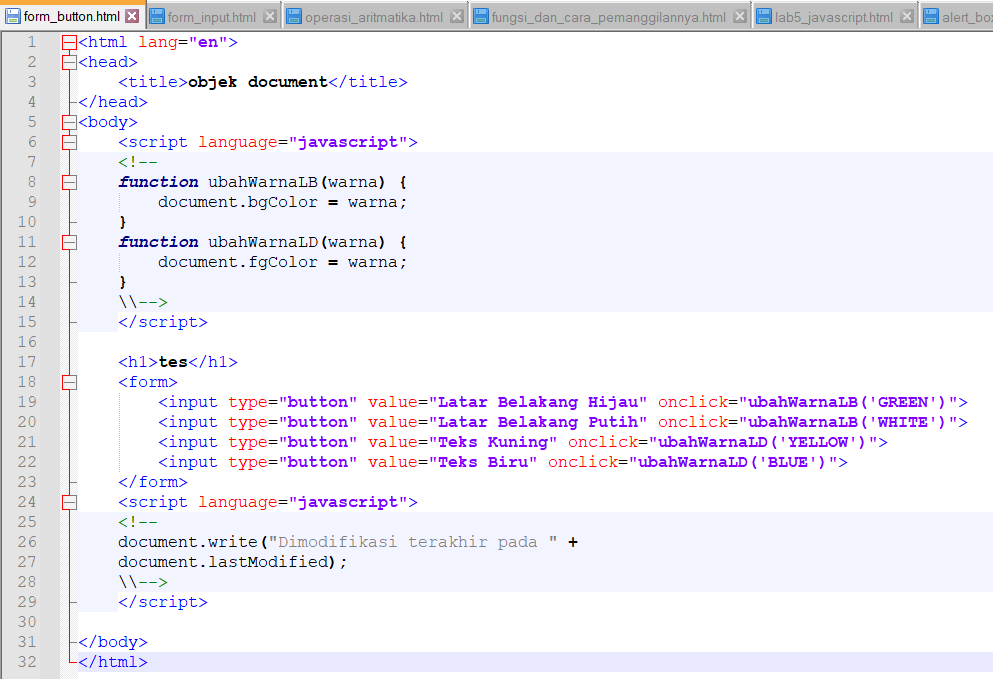This screenshot has height=679, width=993.
Task: Click value 'Teks Kuning' on line 21
Action: coord(493,442)
